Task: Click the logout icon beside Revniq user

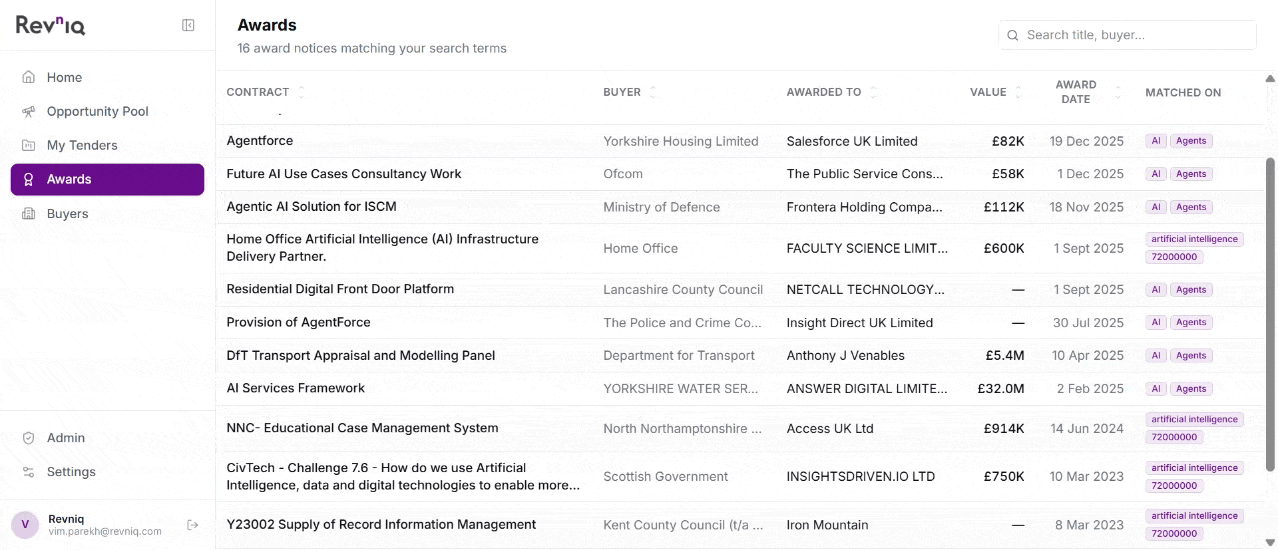Action: click(193, 525)
